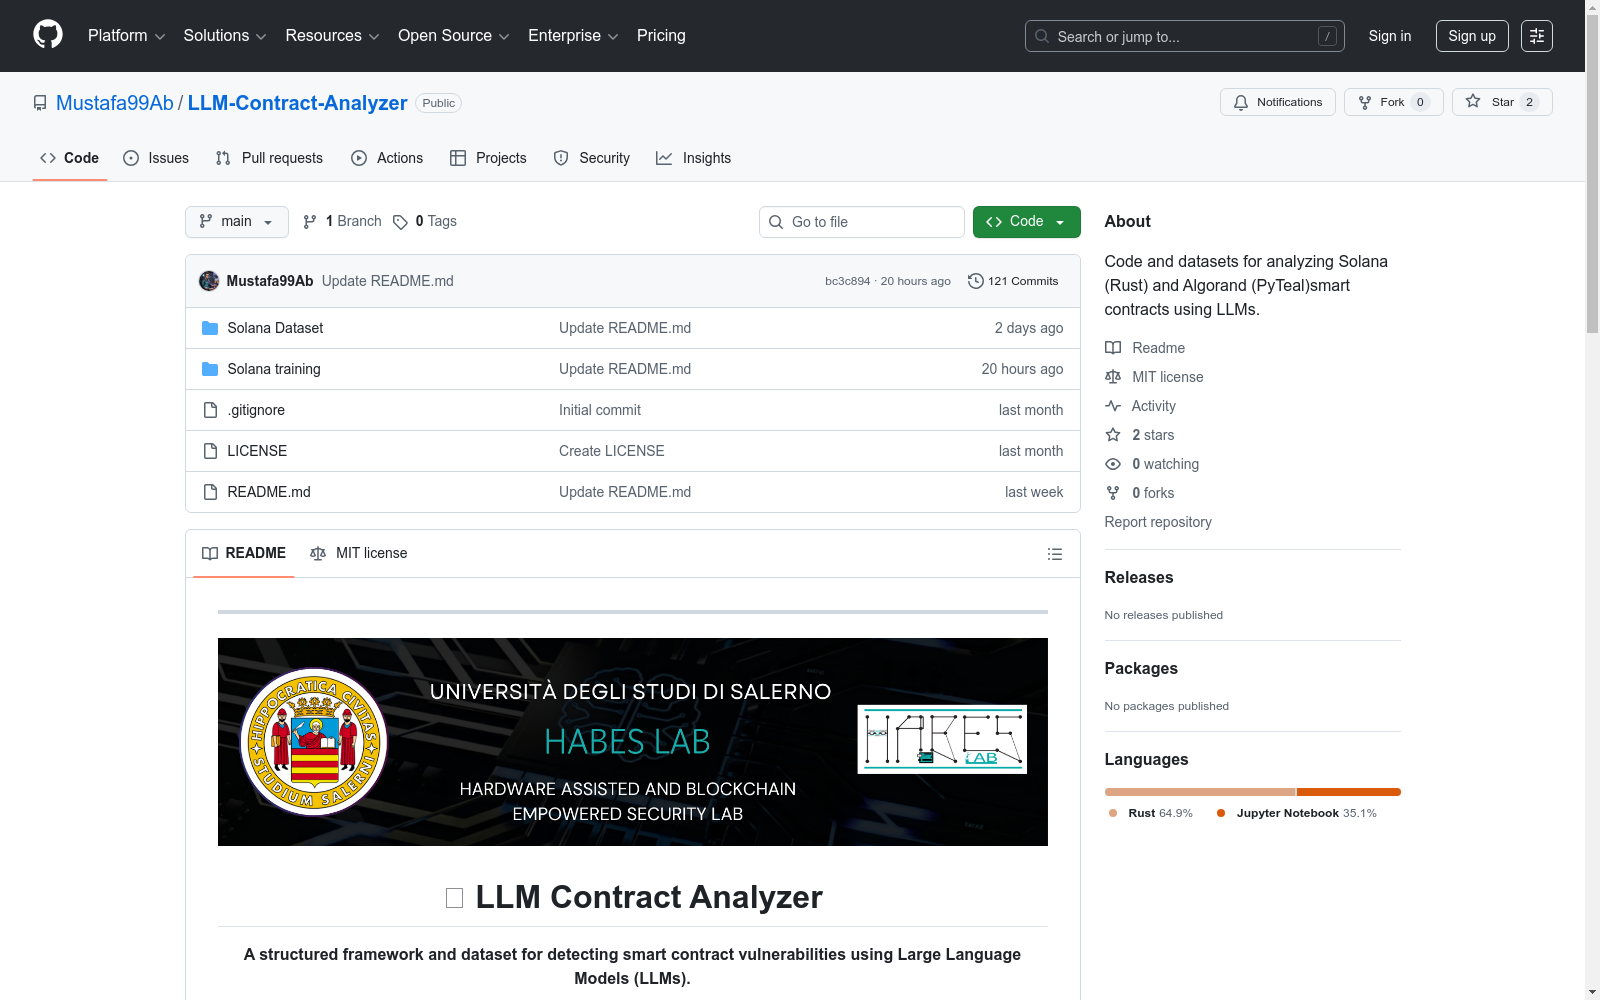Image resolution: width=1600 pixels, height=1000 pixels.
Task: Open the Solana training folder
Action: click(274, 369)
